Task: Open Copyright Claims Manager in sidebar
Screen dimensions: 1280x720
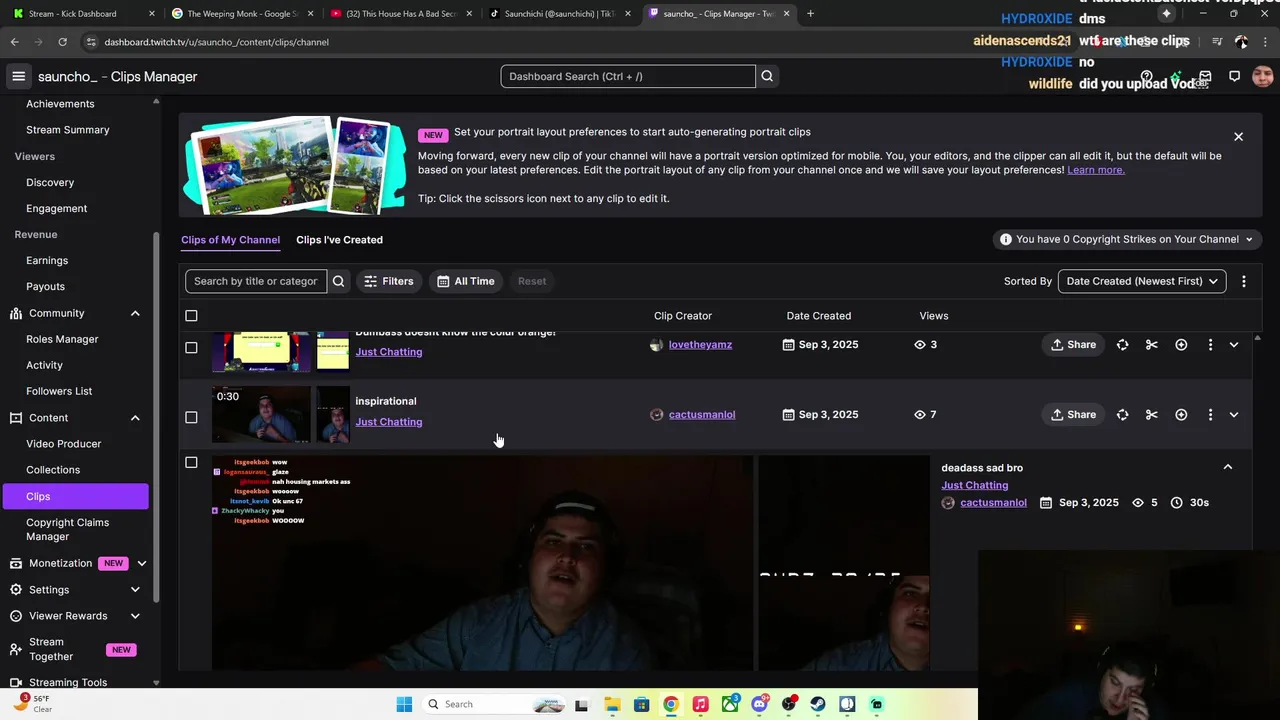Action: click(68, 529)
